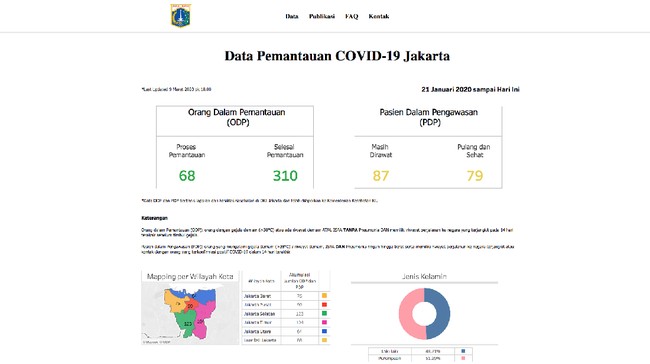Screen dimensions: 650x364
Task: Click the Wilayah Kota column header
Action: click(x=262, y=281)
